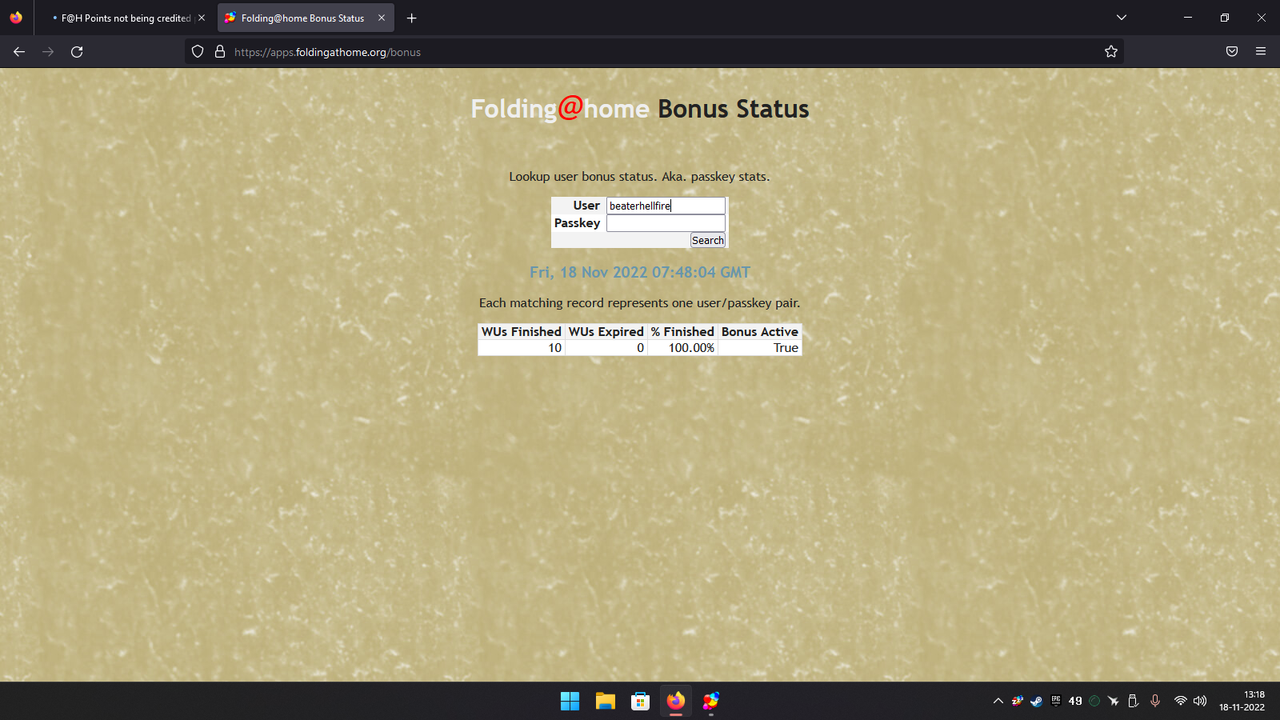Open volume speaker icon

pos(1199,701)
